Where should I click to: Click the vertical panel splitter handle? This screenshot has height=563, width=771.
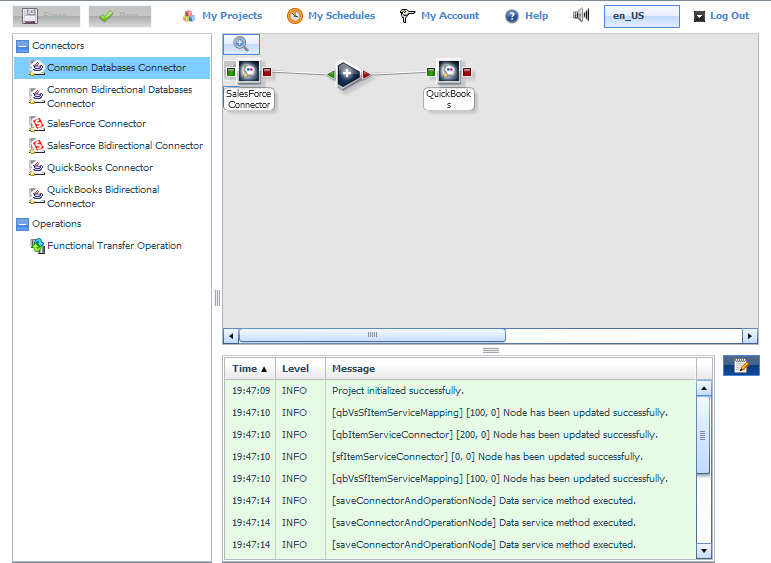[x=217, y=298]
